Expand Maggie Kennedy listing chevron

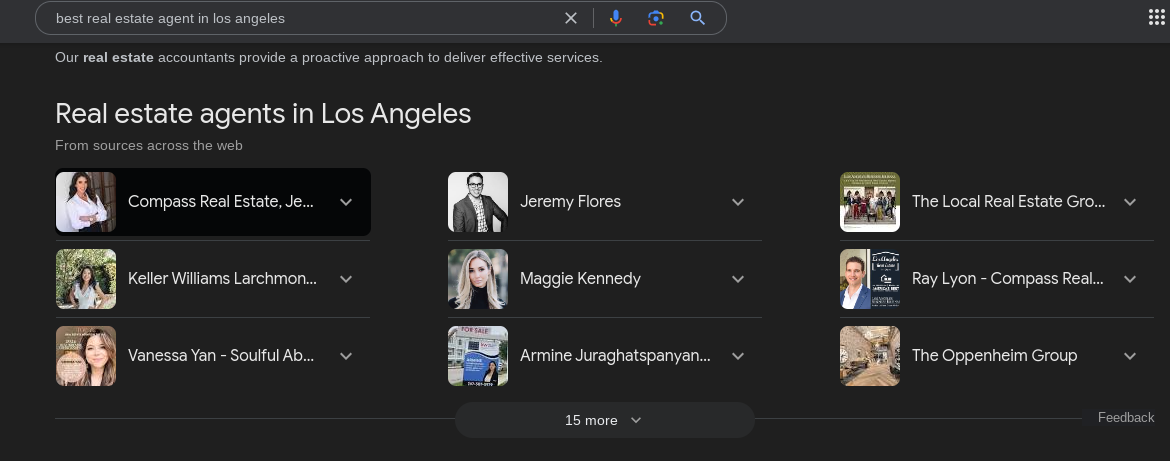tap(738, 279)
